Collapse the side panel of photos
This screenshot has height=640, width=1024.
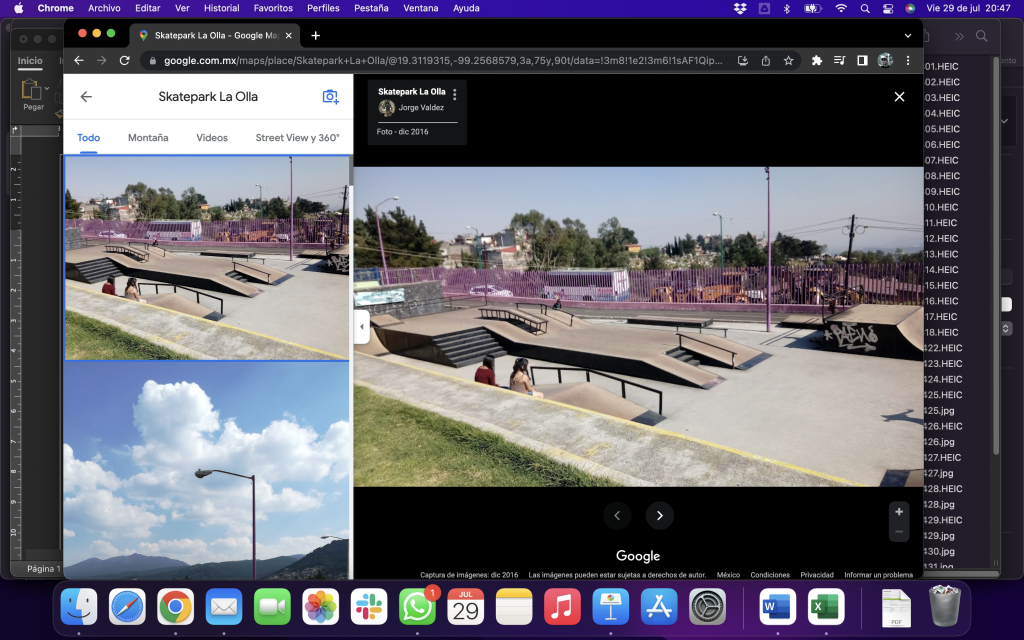(x=361, y=326)
